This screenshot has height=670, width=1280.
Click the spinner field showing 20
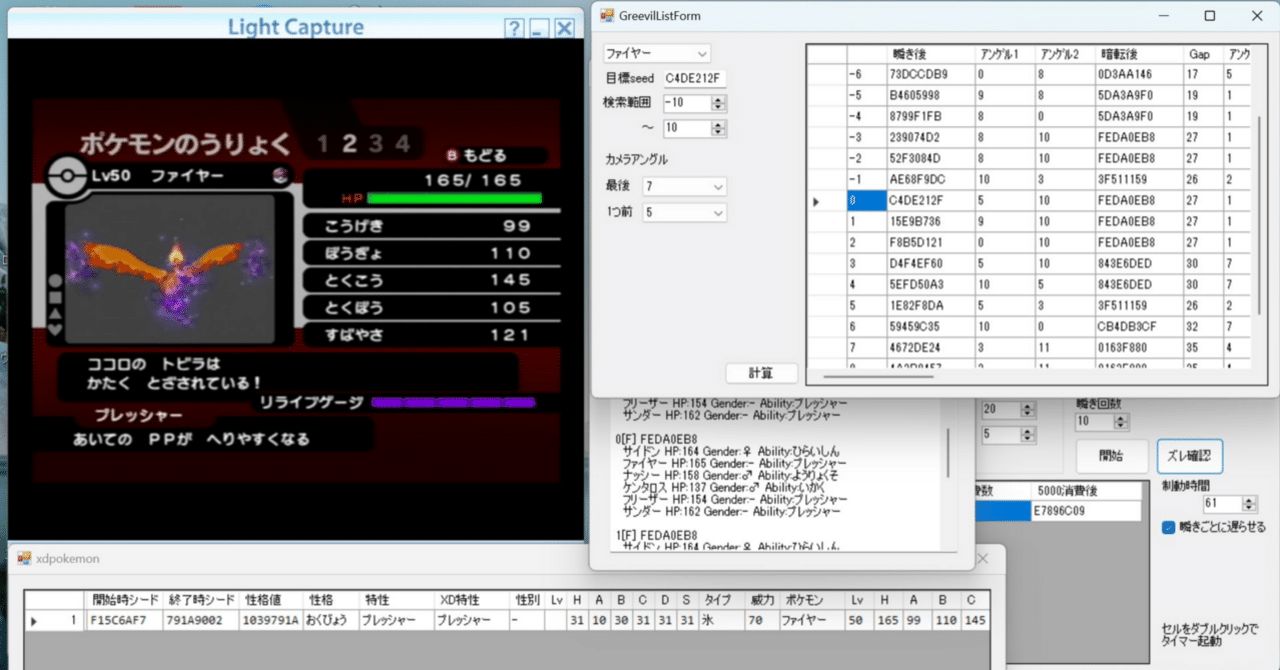tap(1008, 410)
